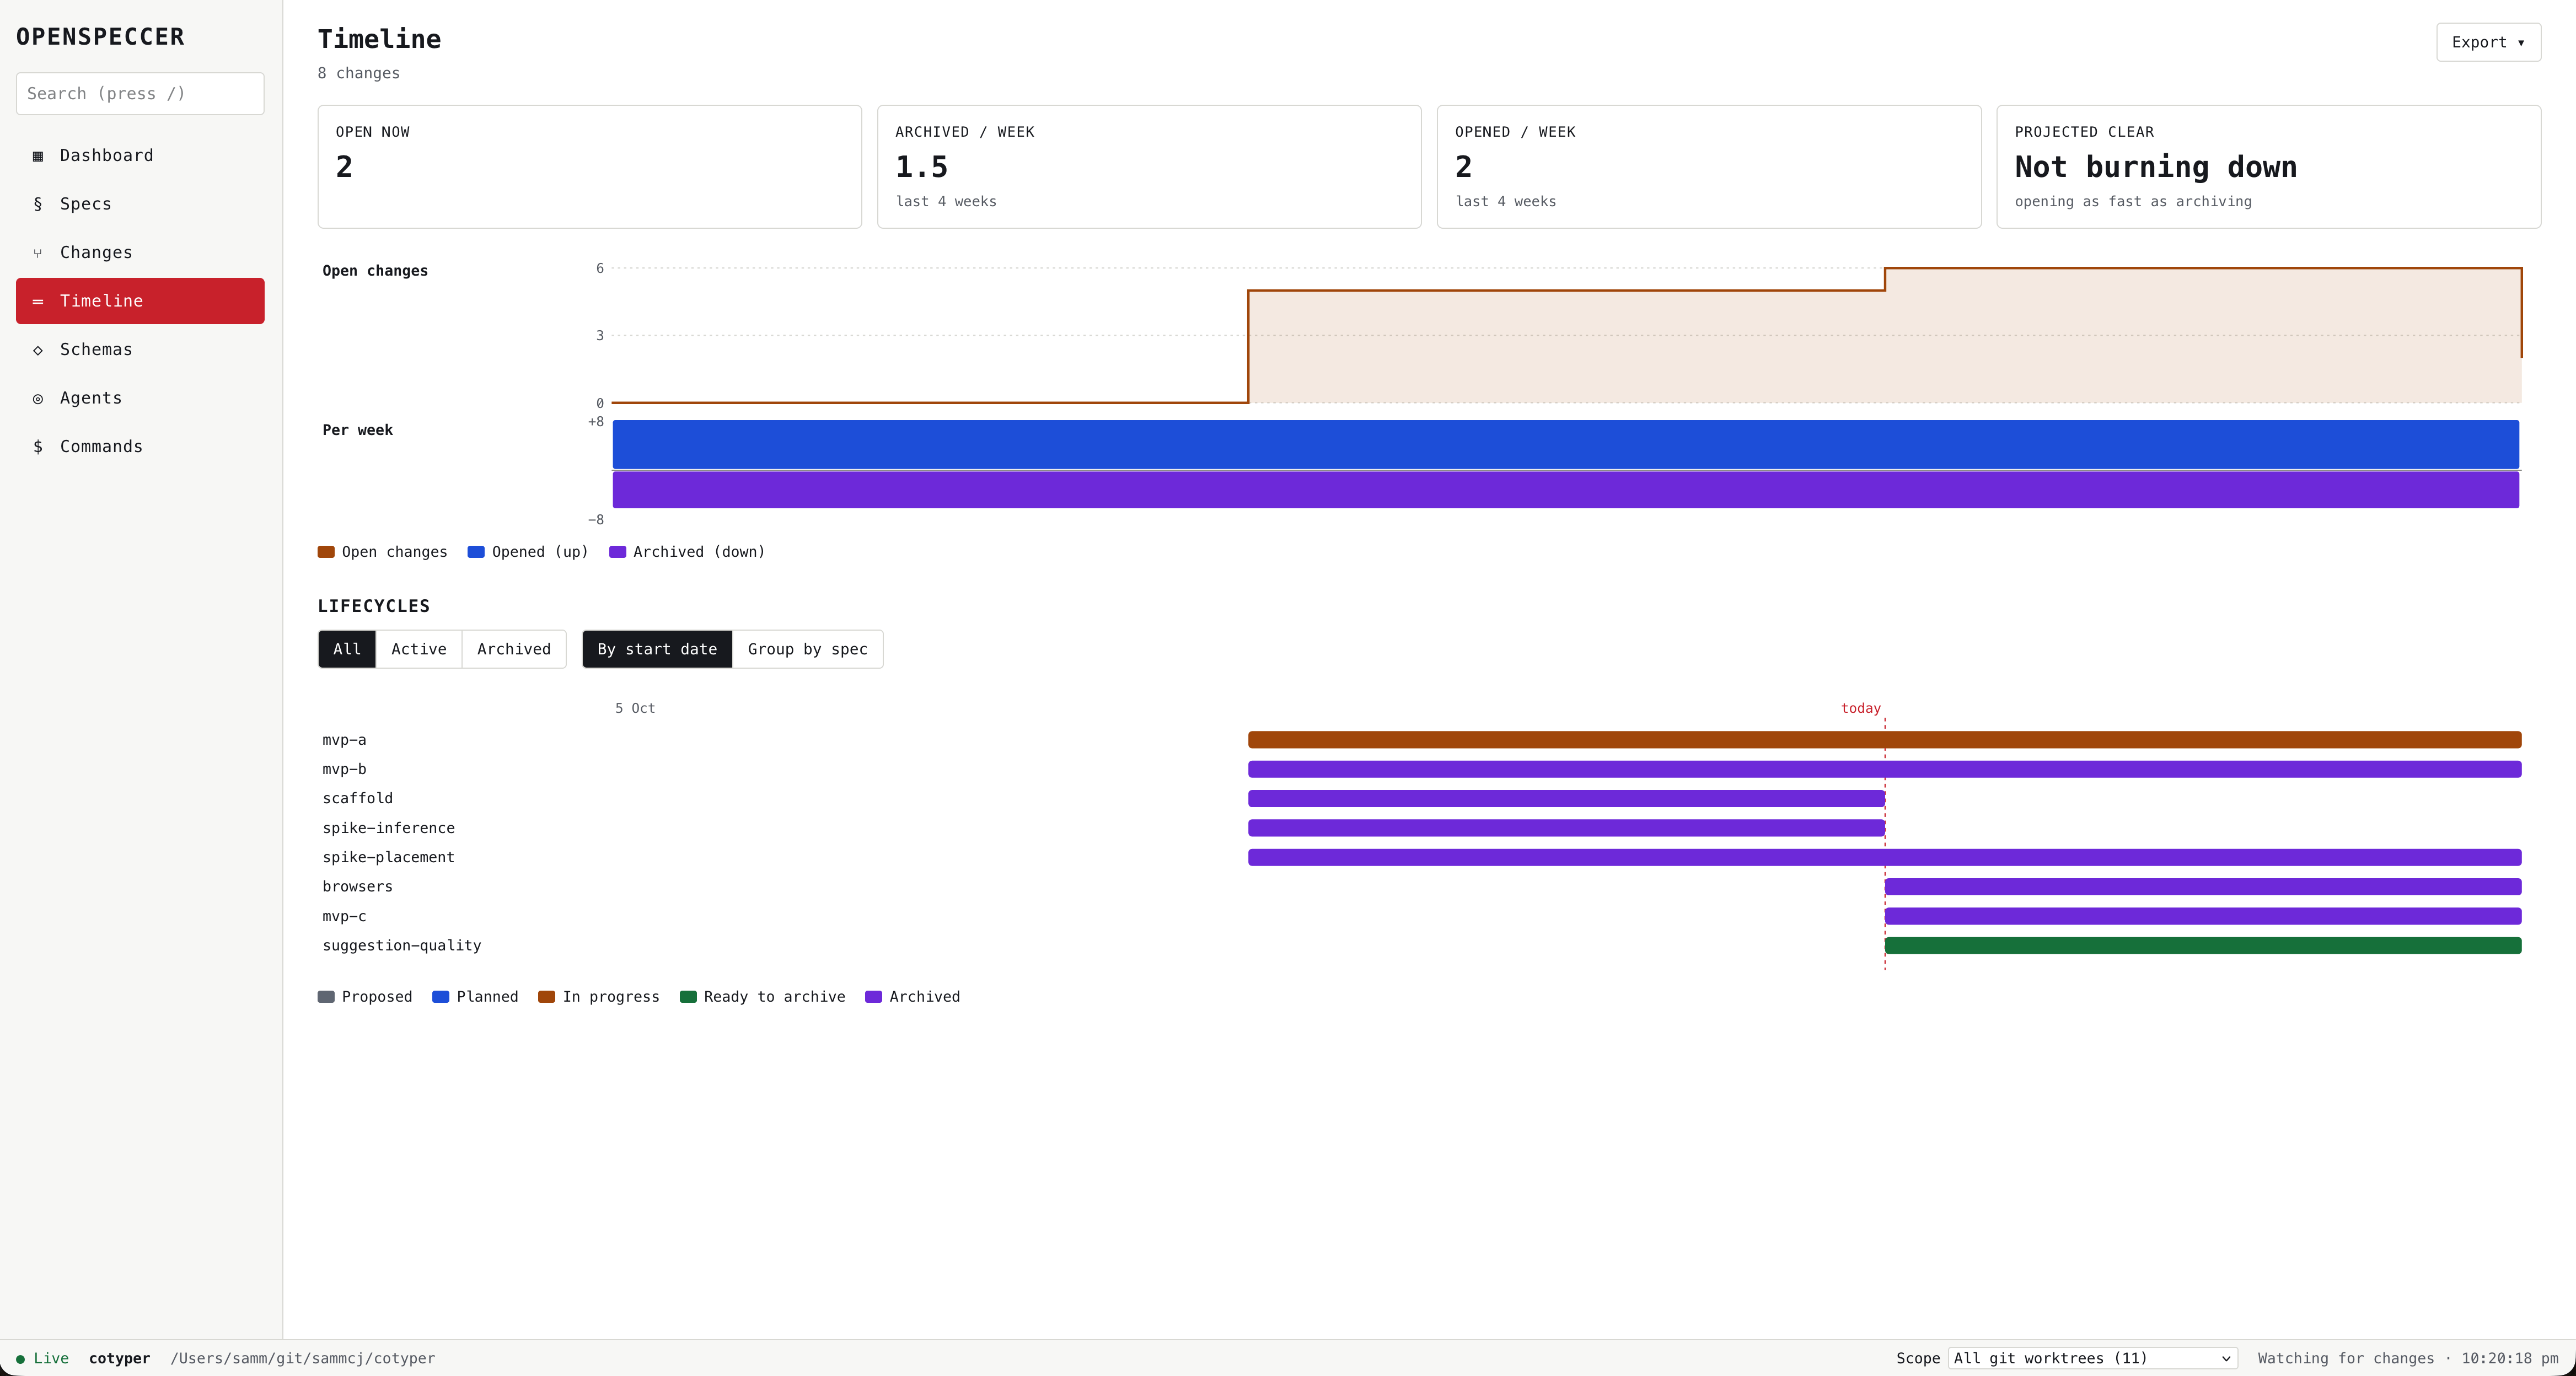Click the cotyper project name in status bar

tap(119, 1358)
